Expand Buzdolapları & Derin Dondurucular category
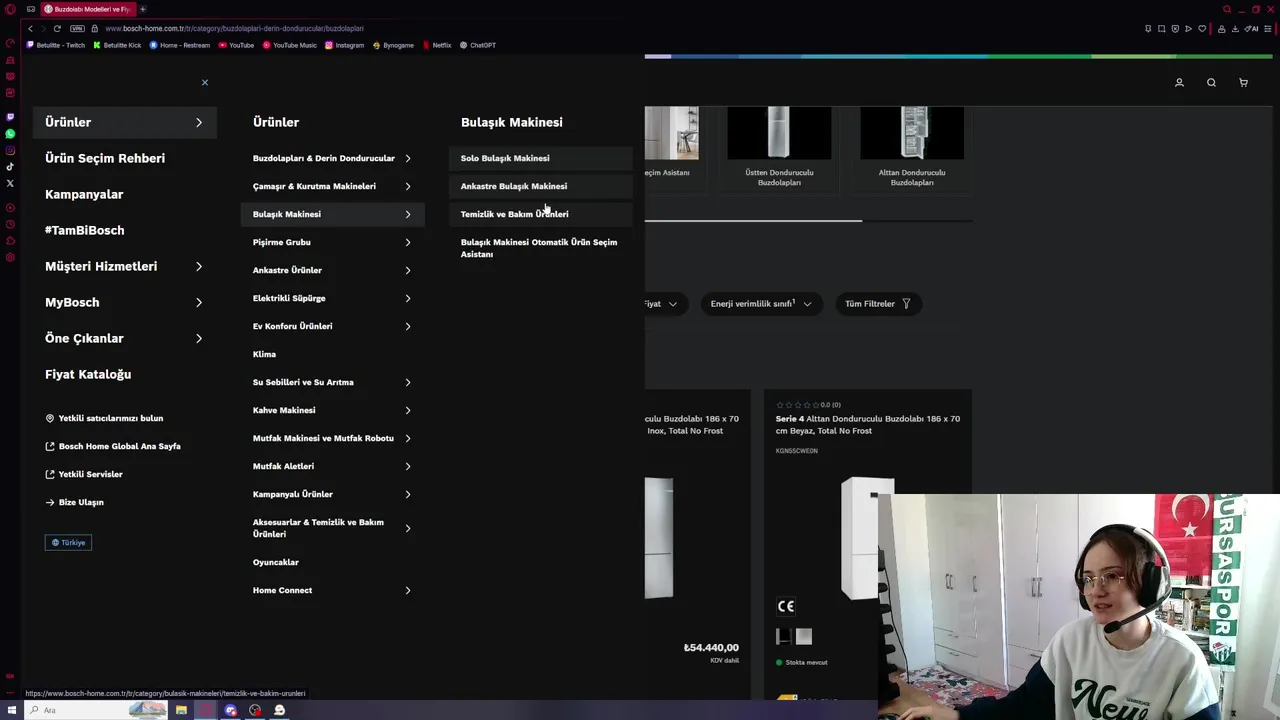The image size is (1280, 720). tap(333, 158)
